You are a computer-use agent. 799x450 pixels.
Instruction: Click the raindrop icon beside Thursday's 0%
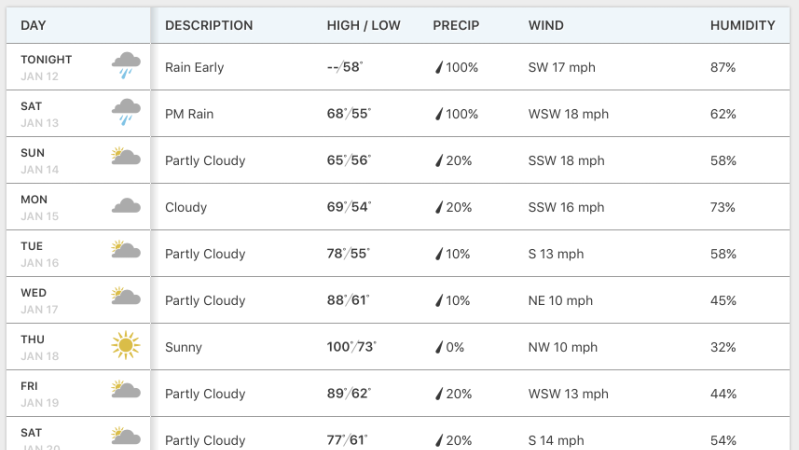tap(439, 347)
